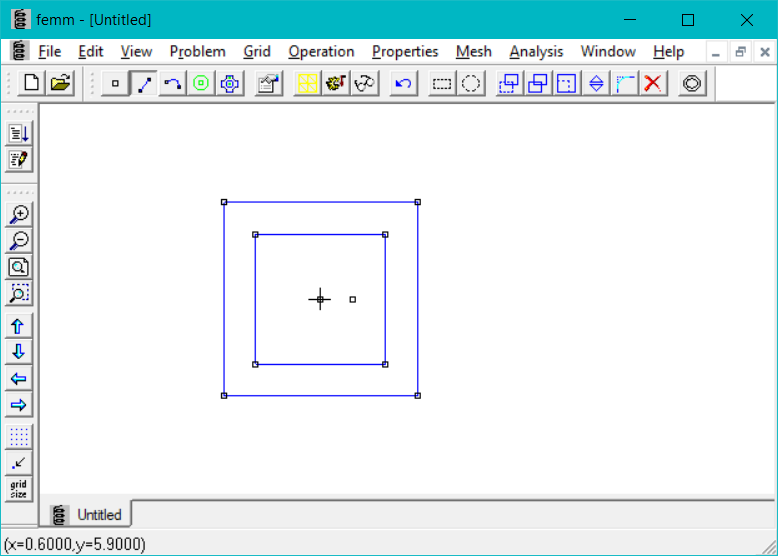Click the zoom out magnifier

19,241
